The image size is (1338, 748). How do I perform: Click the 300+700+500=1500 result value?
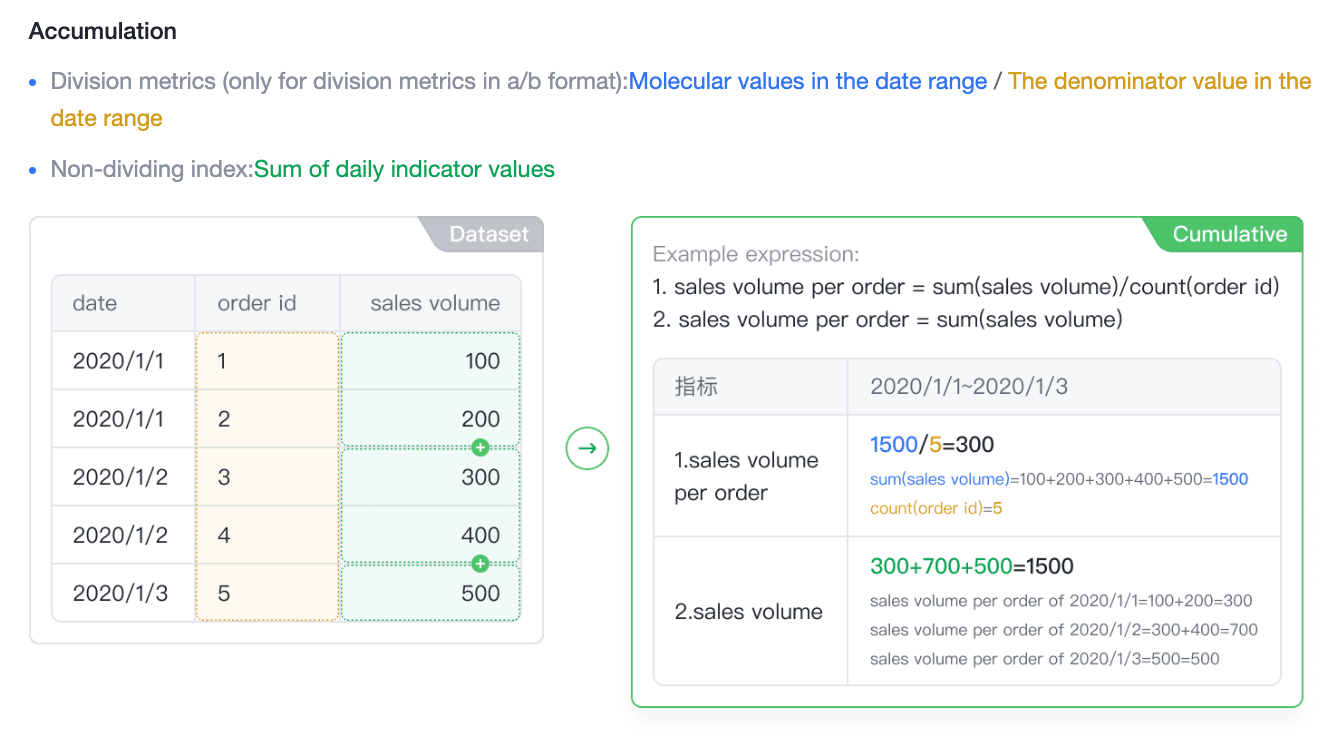972,566
